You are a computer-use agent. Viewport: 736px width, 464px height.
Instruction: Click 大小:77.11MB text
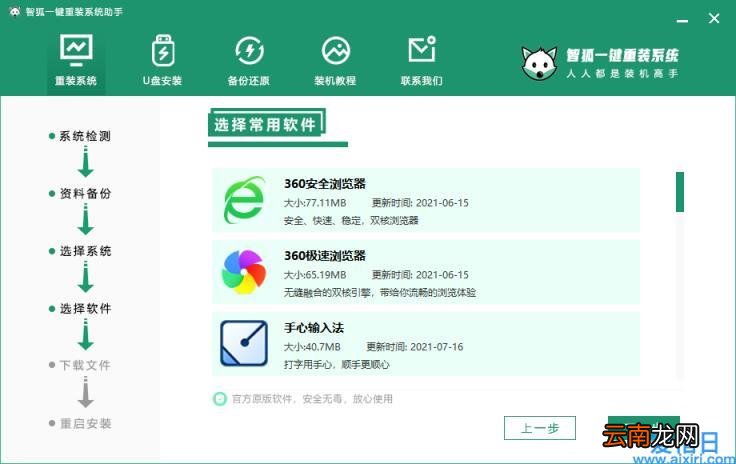[x=315, y=203]
